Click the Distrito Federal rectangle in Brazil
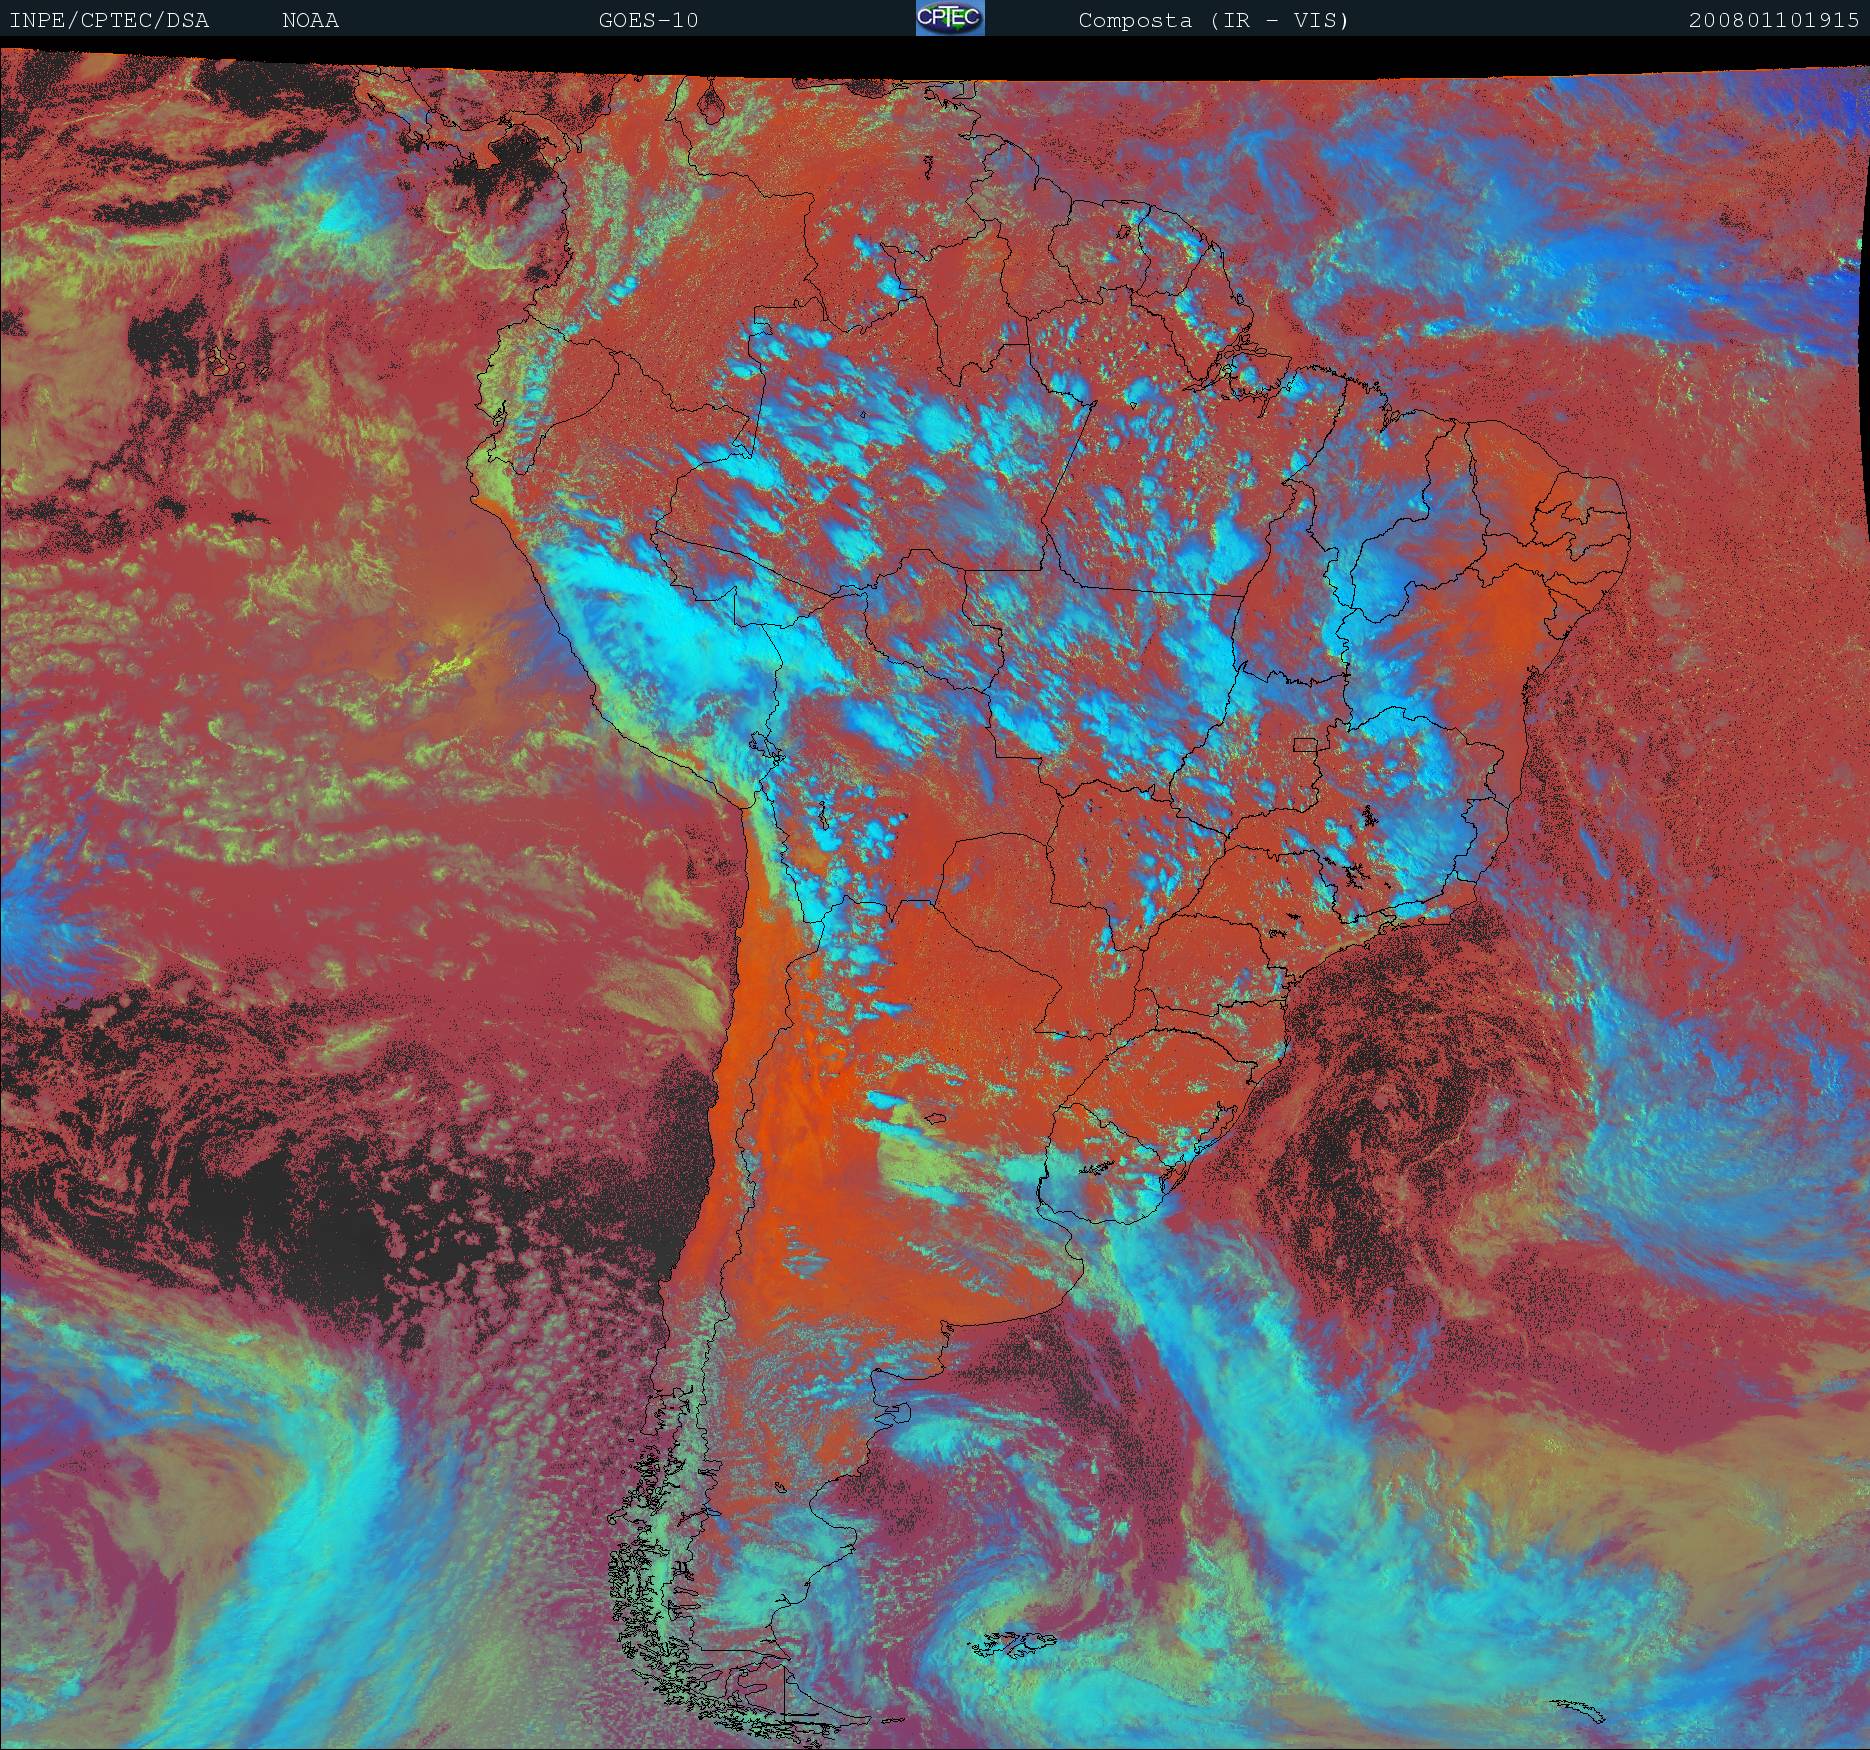Screen dimensions: 1870x1750 [1305, 744]
